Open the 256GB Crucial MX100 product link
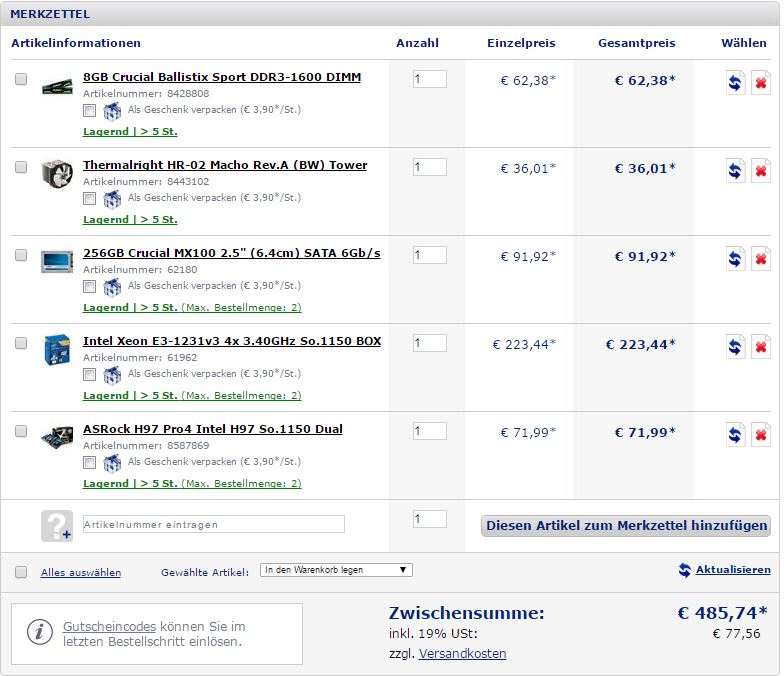Screen dimensions: 784x676 coord(232,253)
